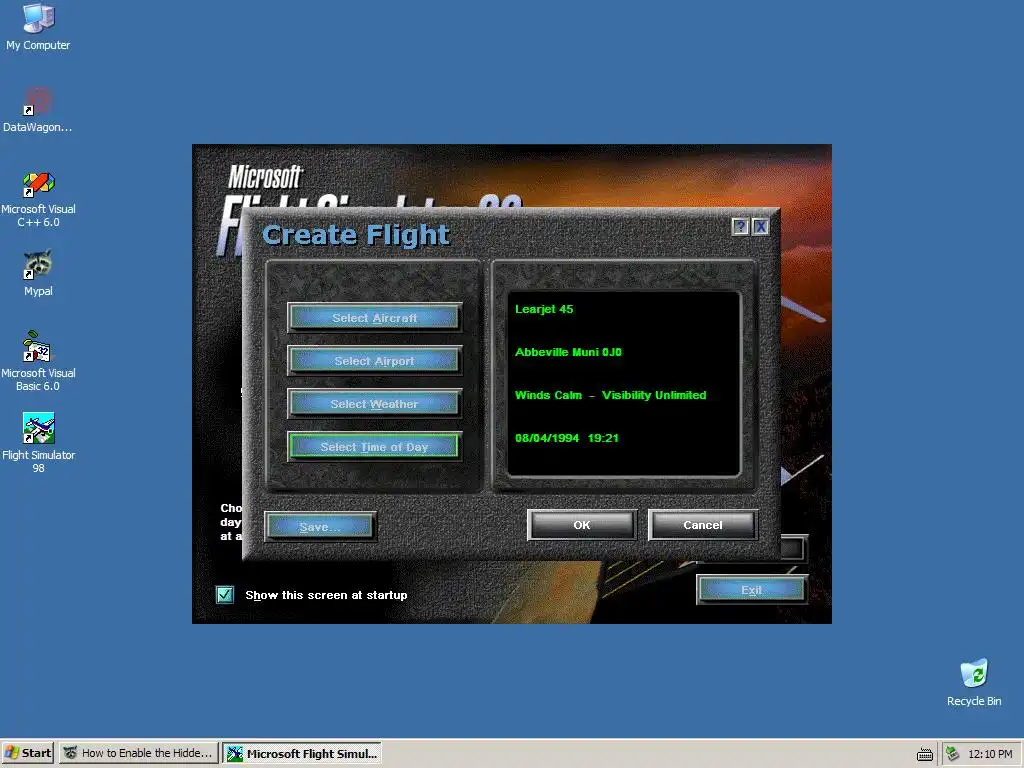Click the help question mark button in Create Flight

click(x=740, y=227)
